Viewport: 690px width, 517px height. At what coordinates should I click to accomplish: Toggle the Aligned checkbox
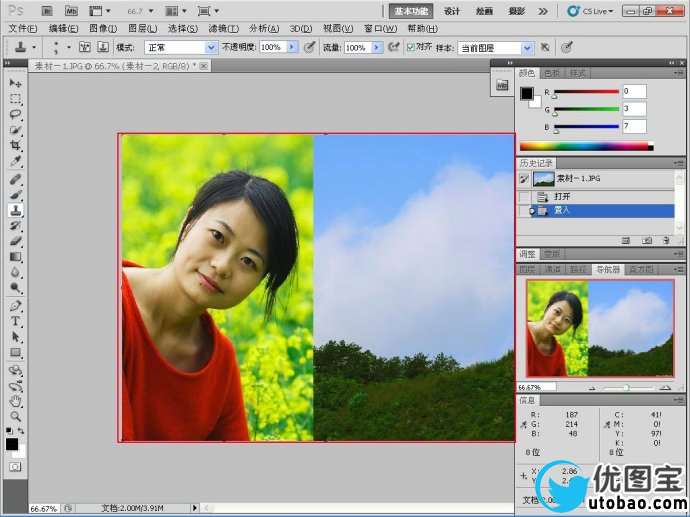click(411, 47)
